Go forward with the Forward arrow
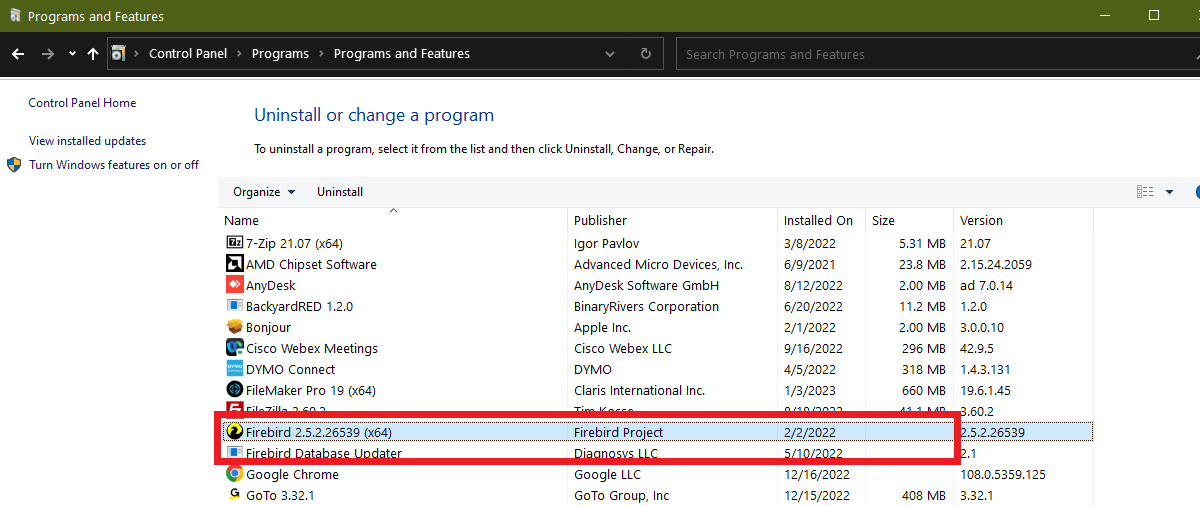The width and height of the screenshot is (1200, 506). point(48,54)
